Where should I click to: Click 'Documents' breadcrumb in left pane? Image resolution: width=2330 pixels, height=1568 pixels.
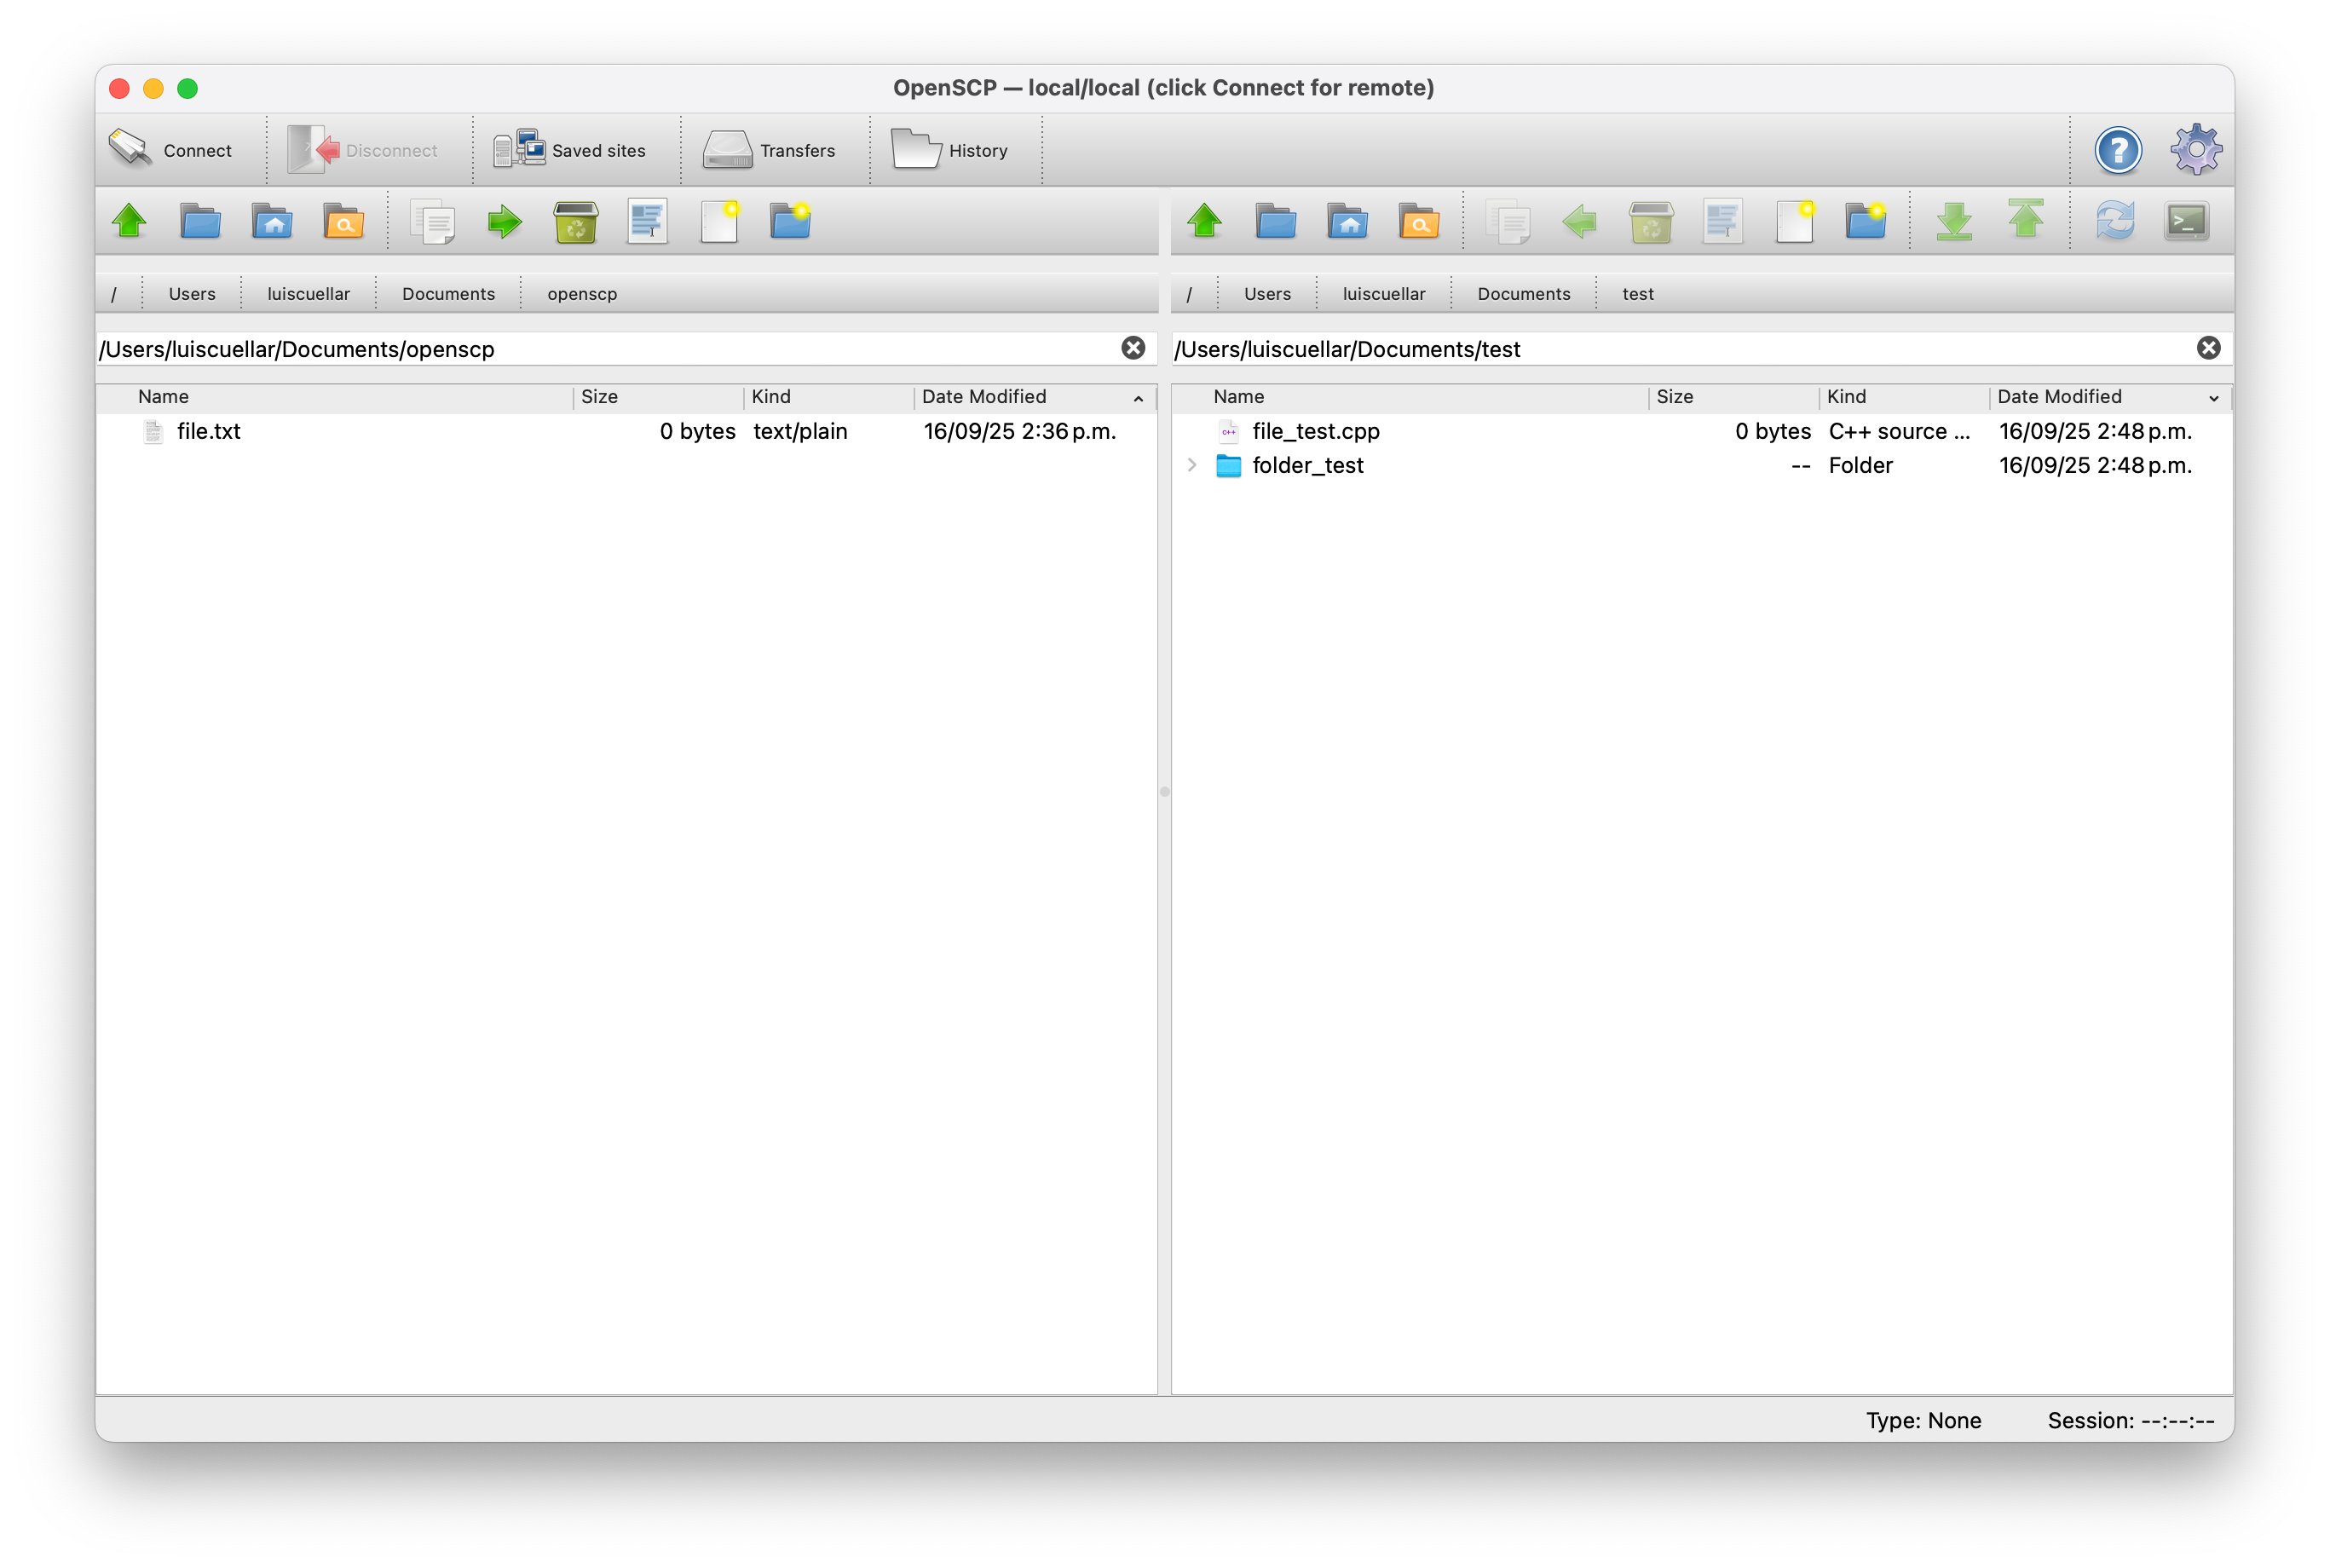point(449,294)
